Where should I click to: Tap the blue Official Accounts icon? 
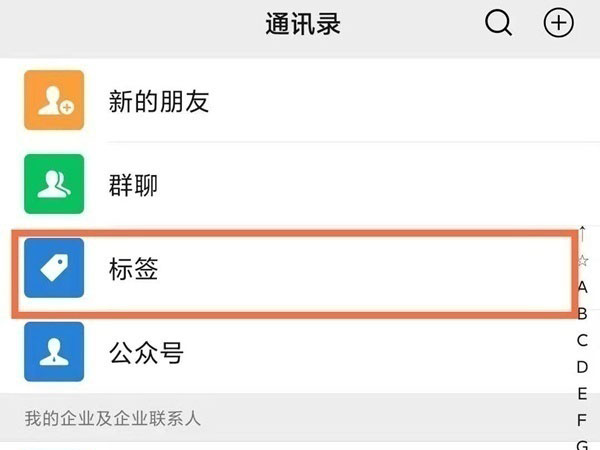pos(54,353)
